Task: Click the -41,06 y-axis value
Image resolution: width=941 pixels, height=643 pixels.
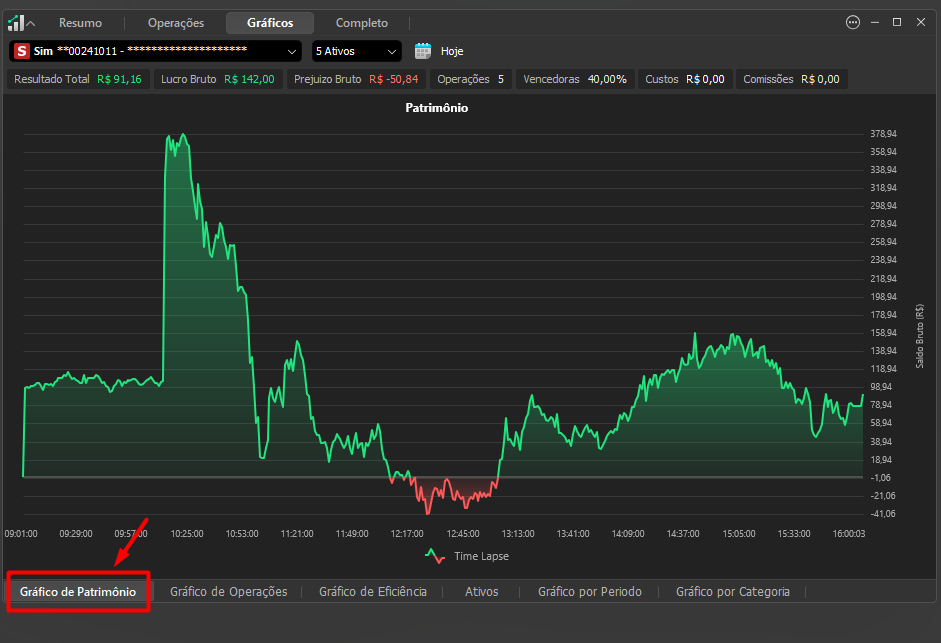Action: [x=883, y=514]
